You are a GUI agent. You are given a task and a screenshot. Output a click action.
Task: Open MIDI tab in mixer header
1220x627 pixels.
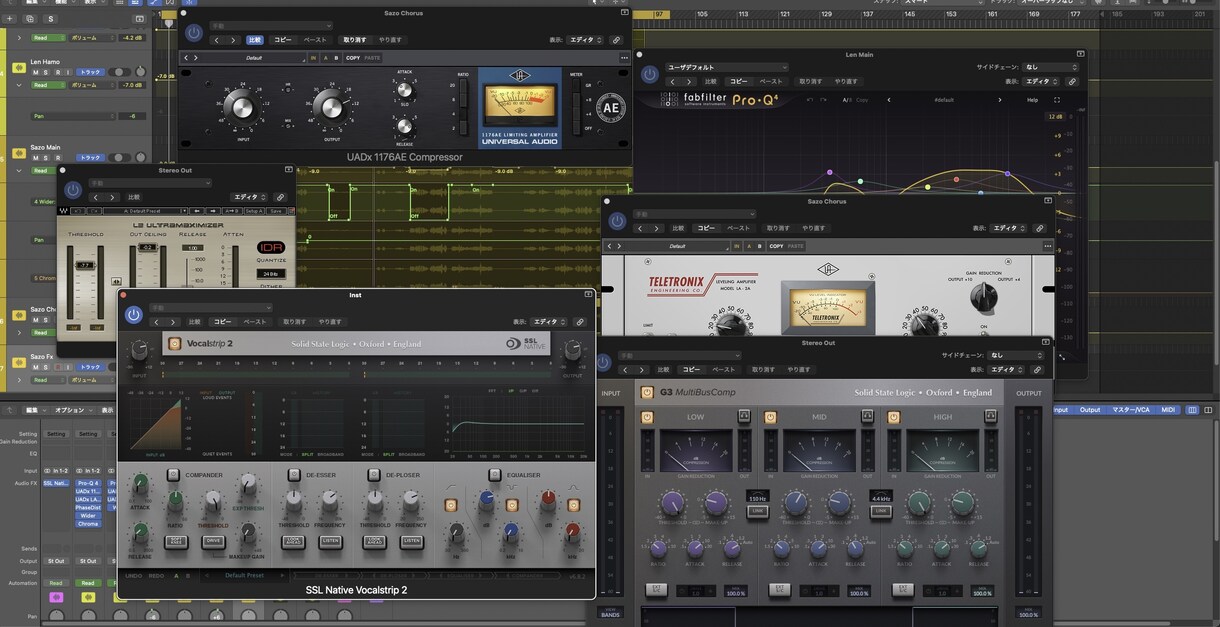(x=1168, y=409)
